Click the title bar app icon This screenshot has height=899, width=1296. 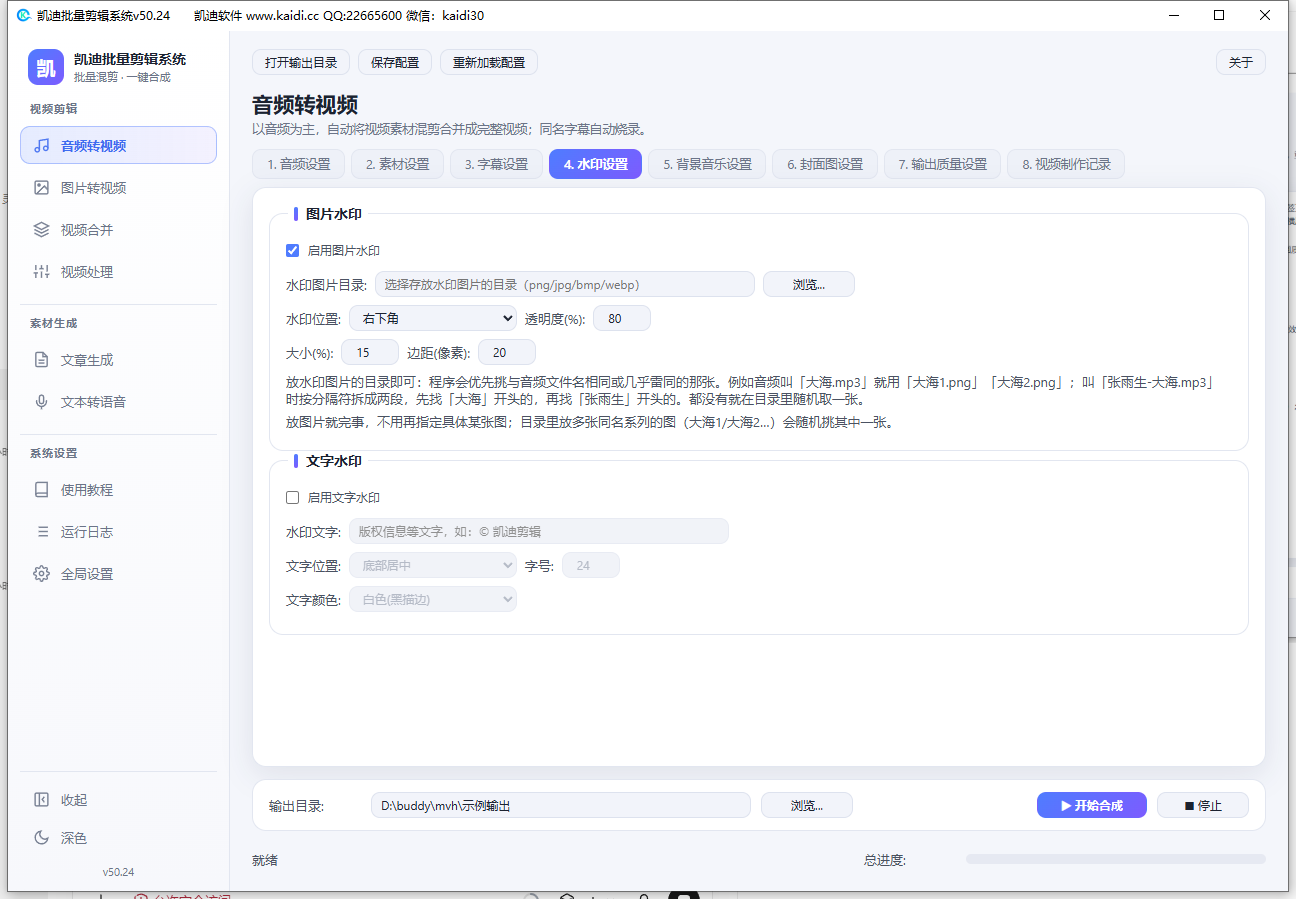coord(24,15)
